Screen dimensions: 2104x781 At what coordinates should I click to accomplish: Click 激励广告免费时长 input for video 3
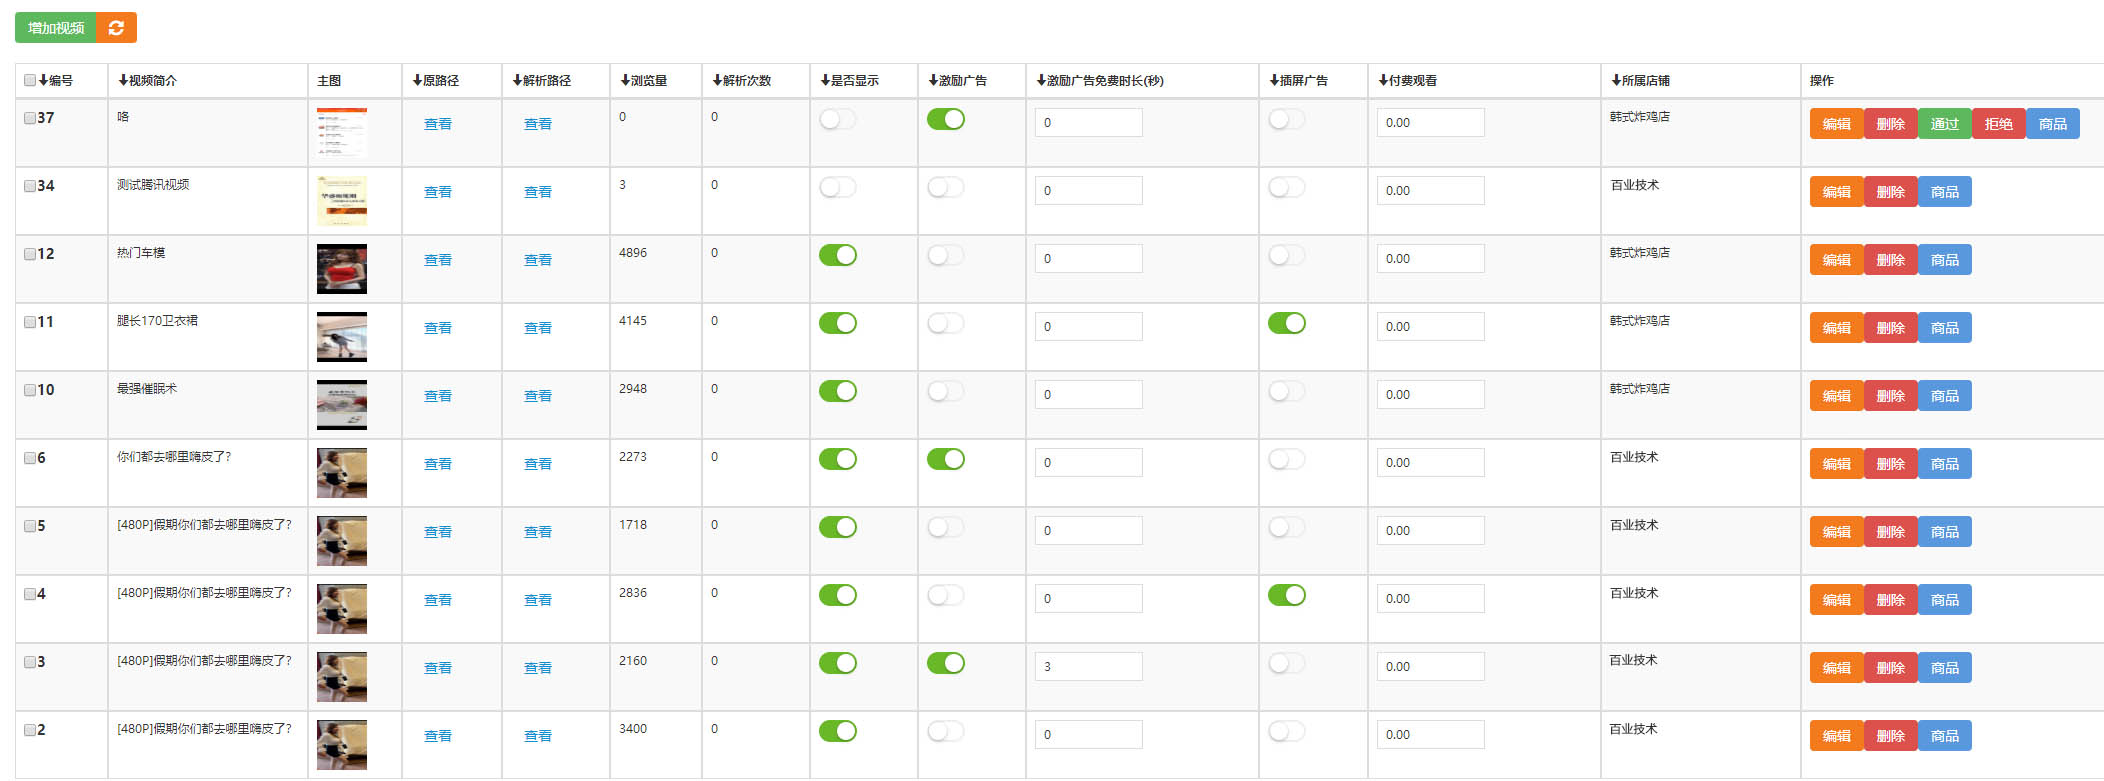pos(1088,667)
